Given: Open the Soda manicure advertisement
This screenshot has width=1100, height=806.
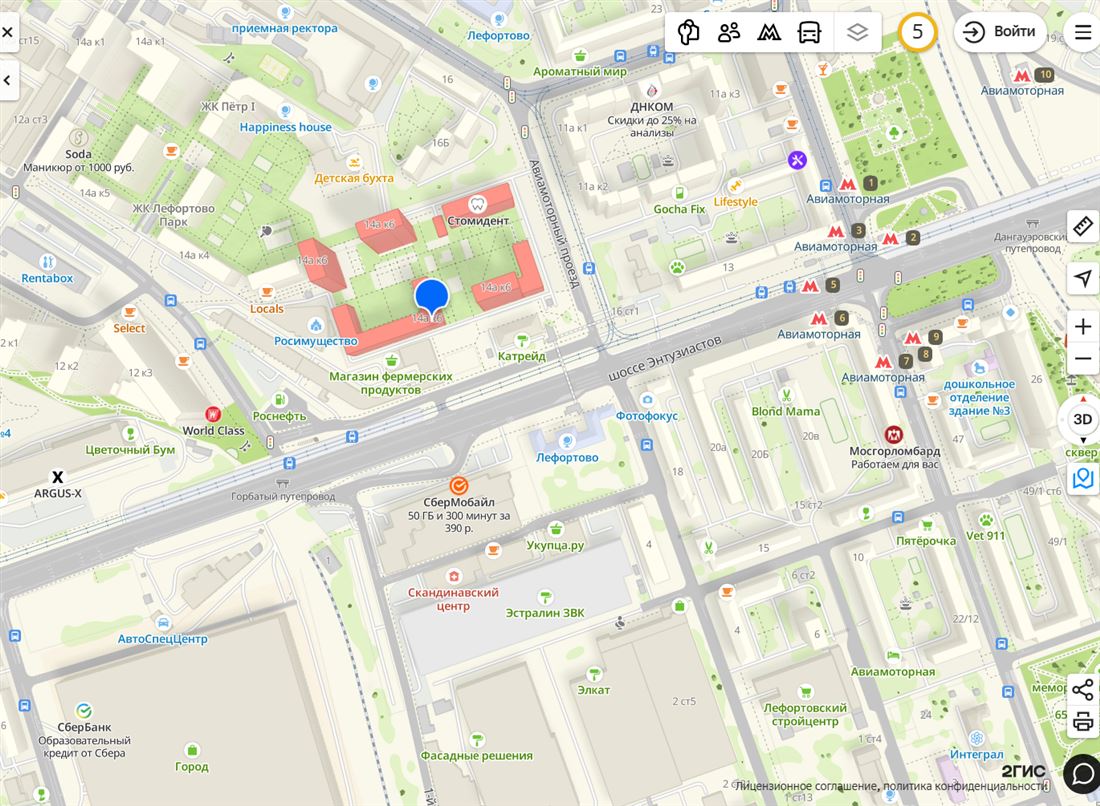Looking at the screenshot, I should [x=78, y=152].
